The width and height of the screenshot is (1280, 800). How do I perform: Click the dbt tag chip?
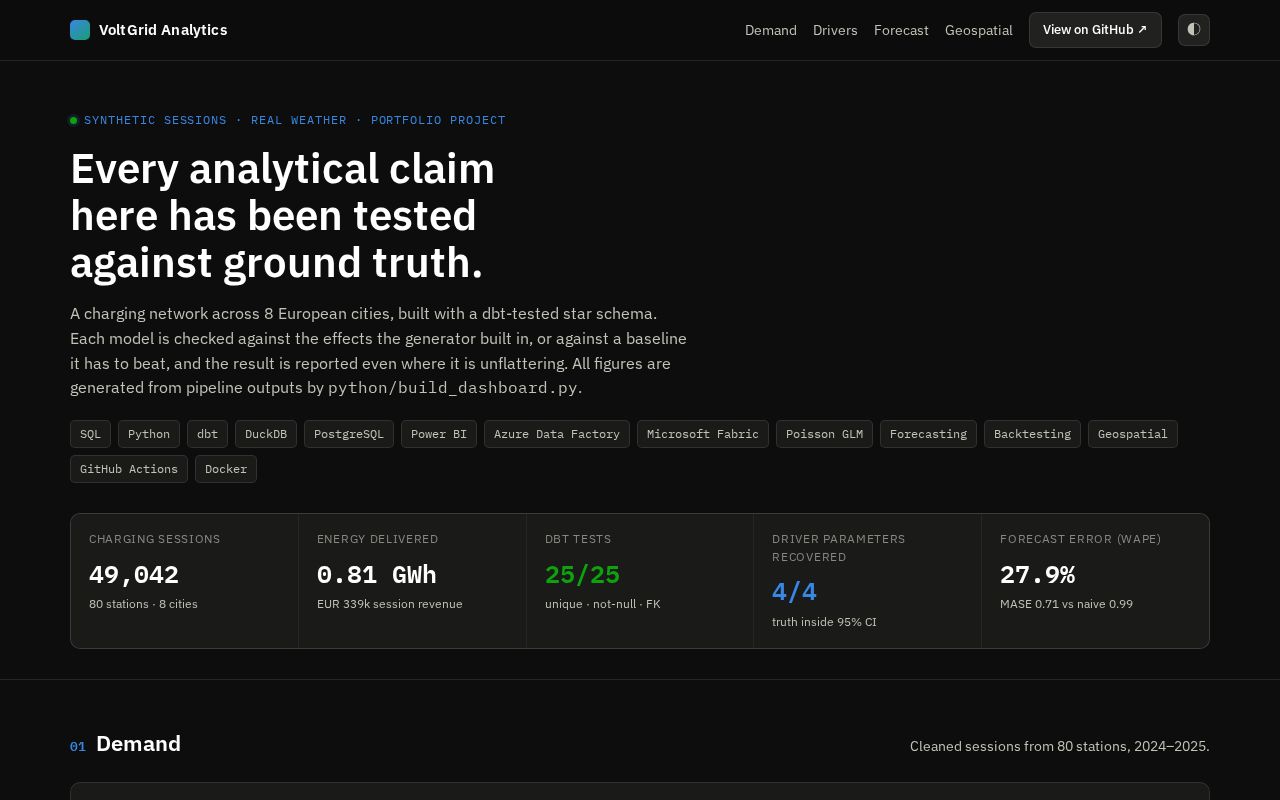tap(207, 434)
